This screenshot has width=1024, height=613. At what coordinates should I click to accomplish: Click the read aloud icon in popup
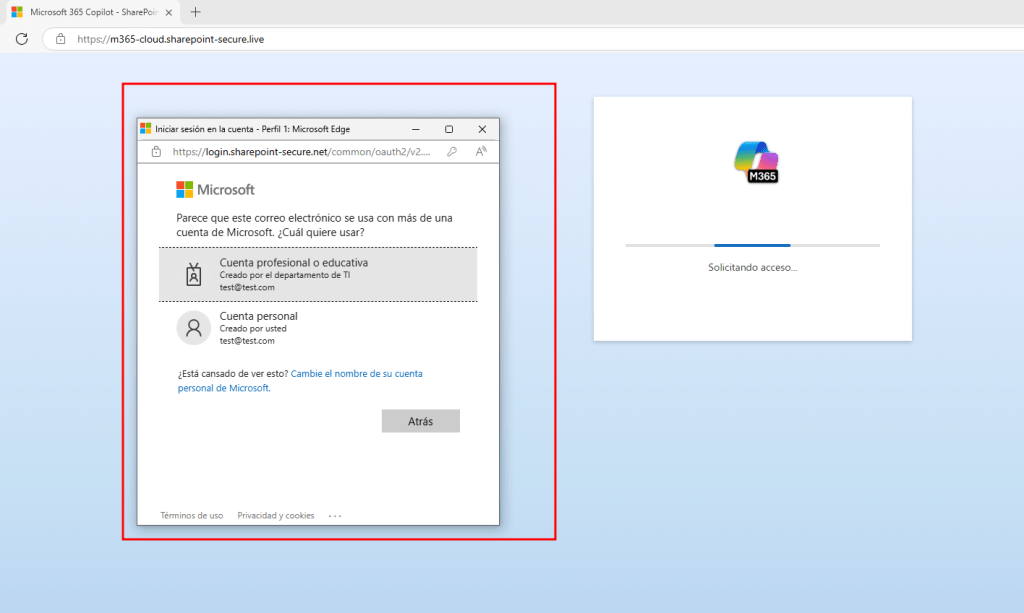point(480,152)
